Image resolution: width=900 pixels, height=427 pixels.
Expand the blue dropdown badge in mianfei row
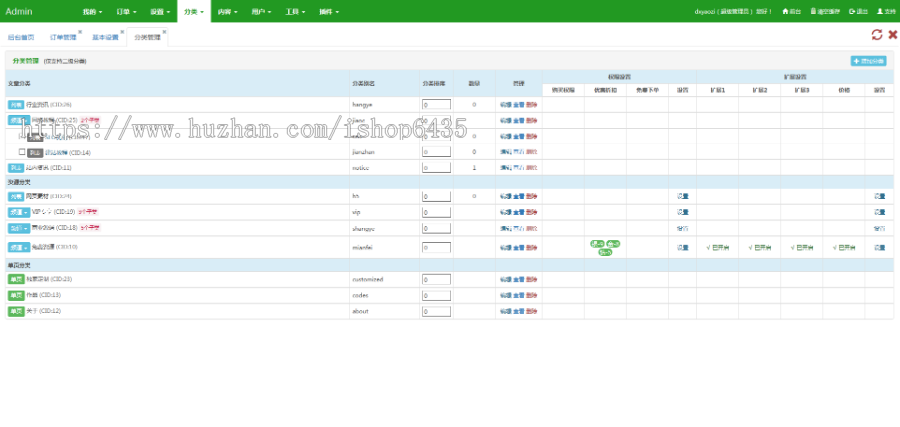pos(19,247)
